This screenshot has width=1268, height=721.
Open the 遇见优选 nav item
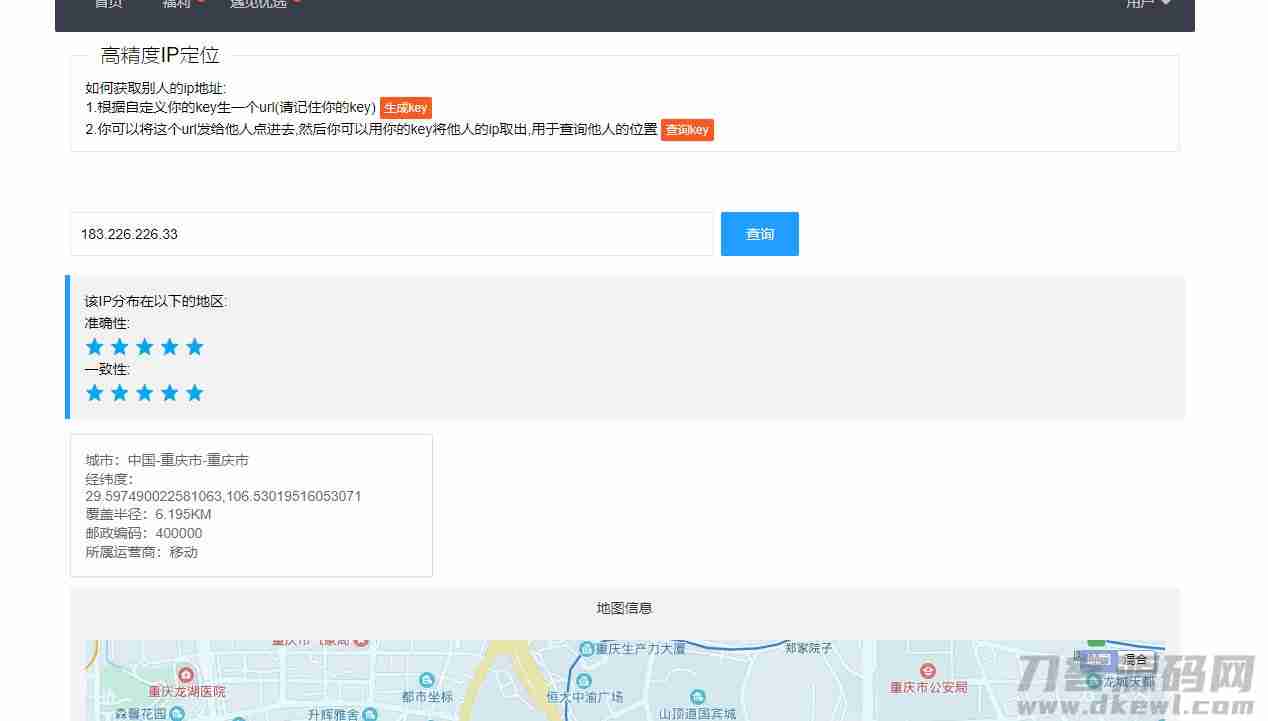pos(259,4)
